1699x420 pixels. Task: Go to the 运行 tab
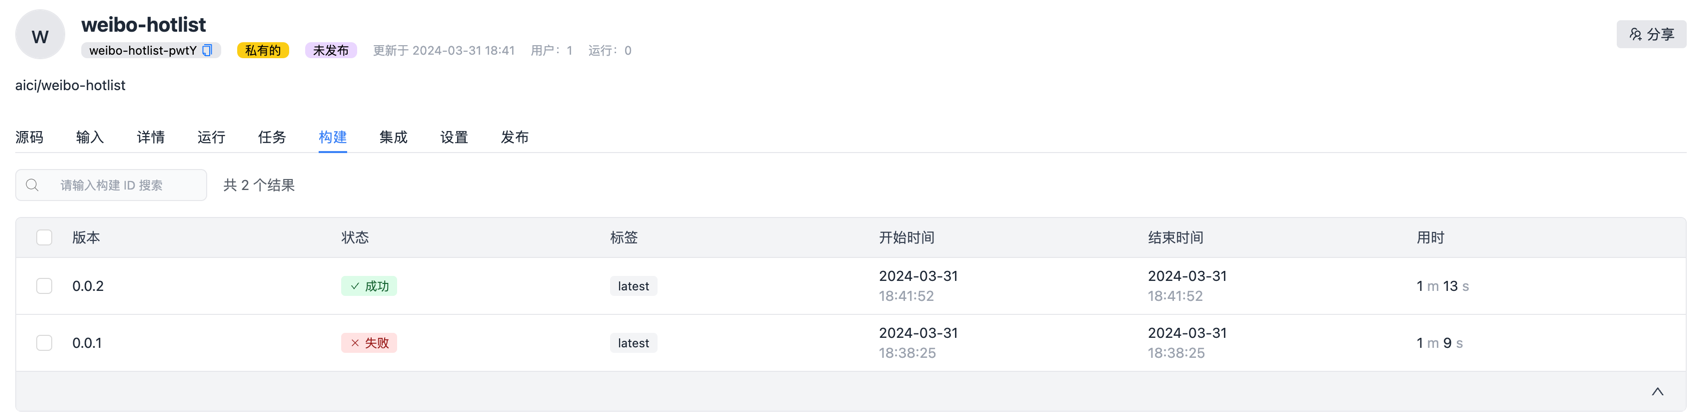click(x=211, y=137)
